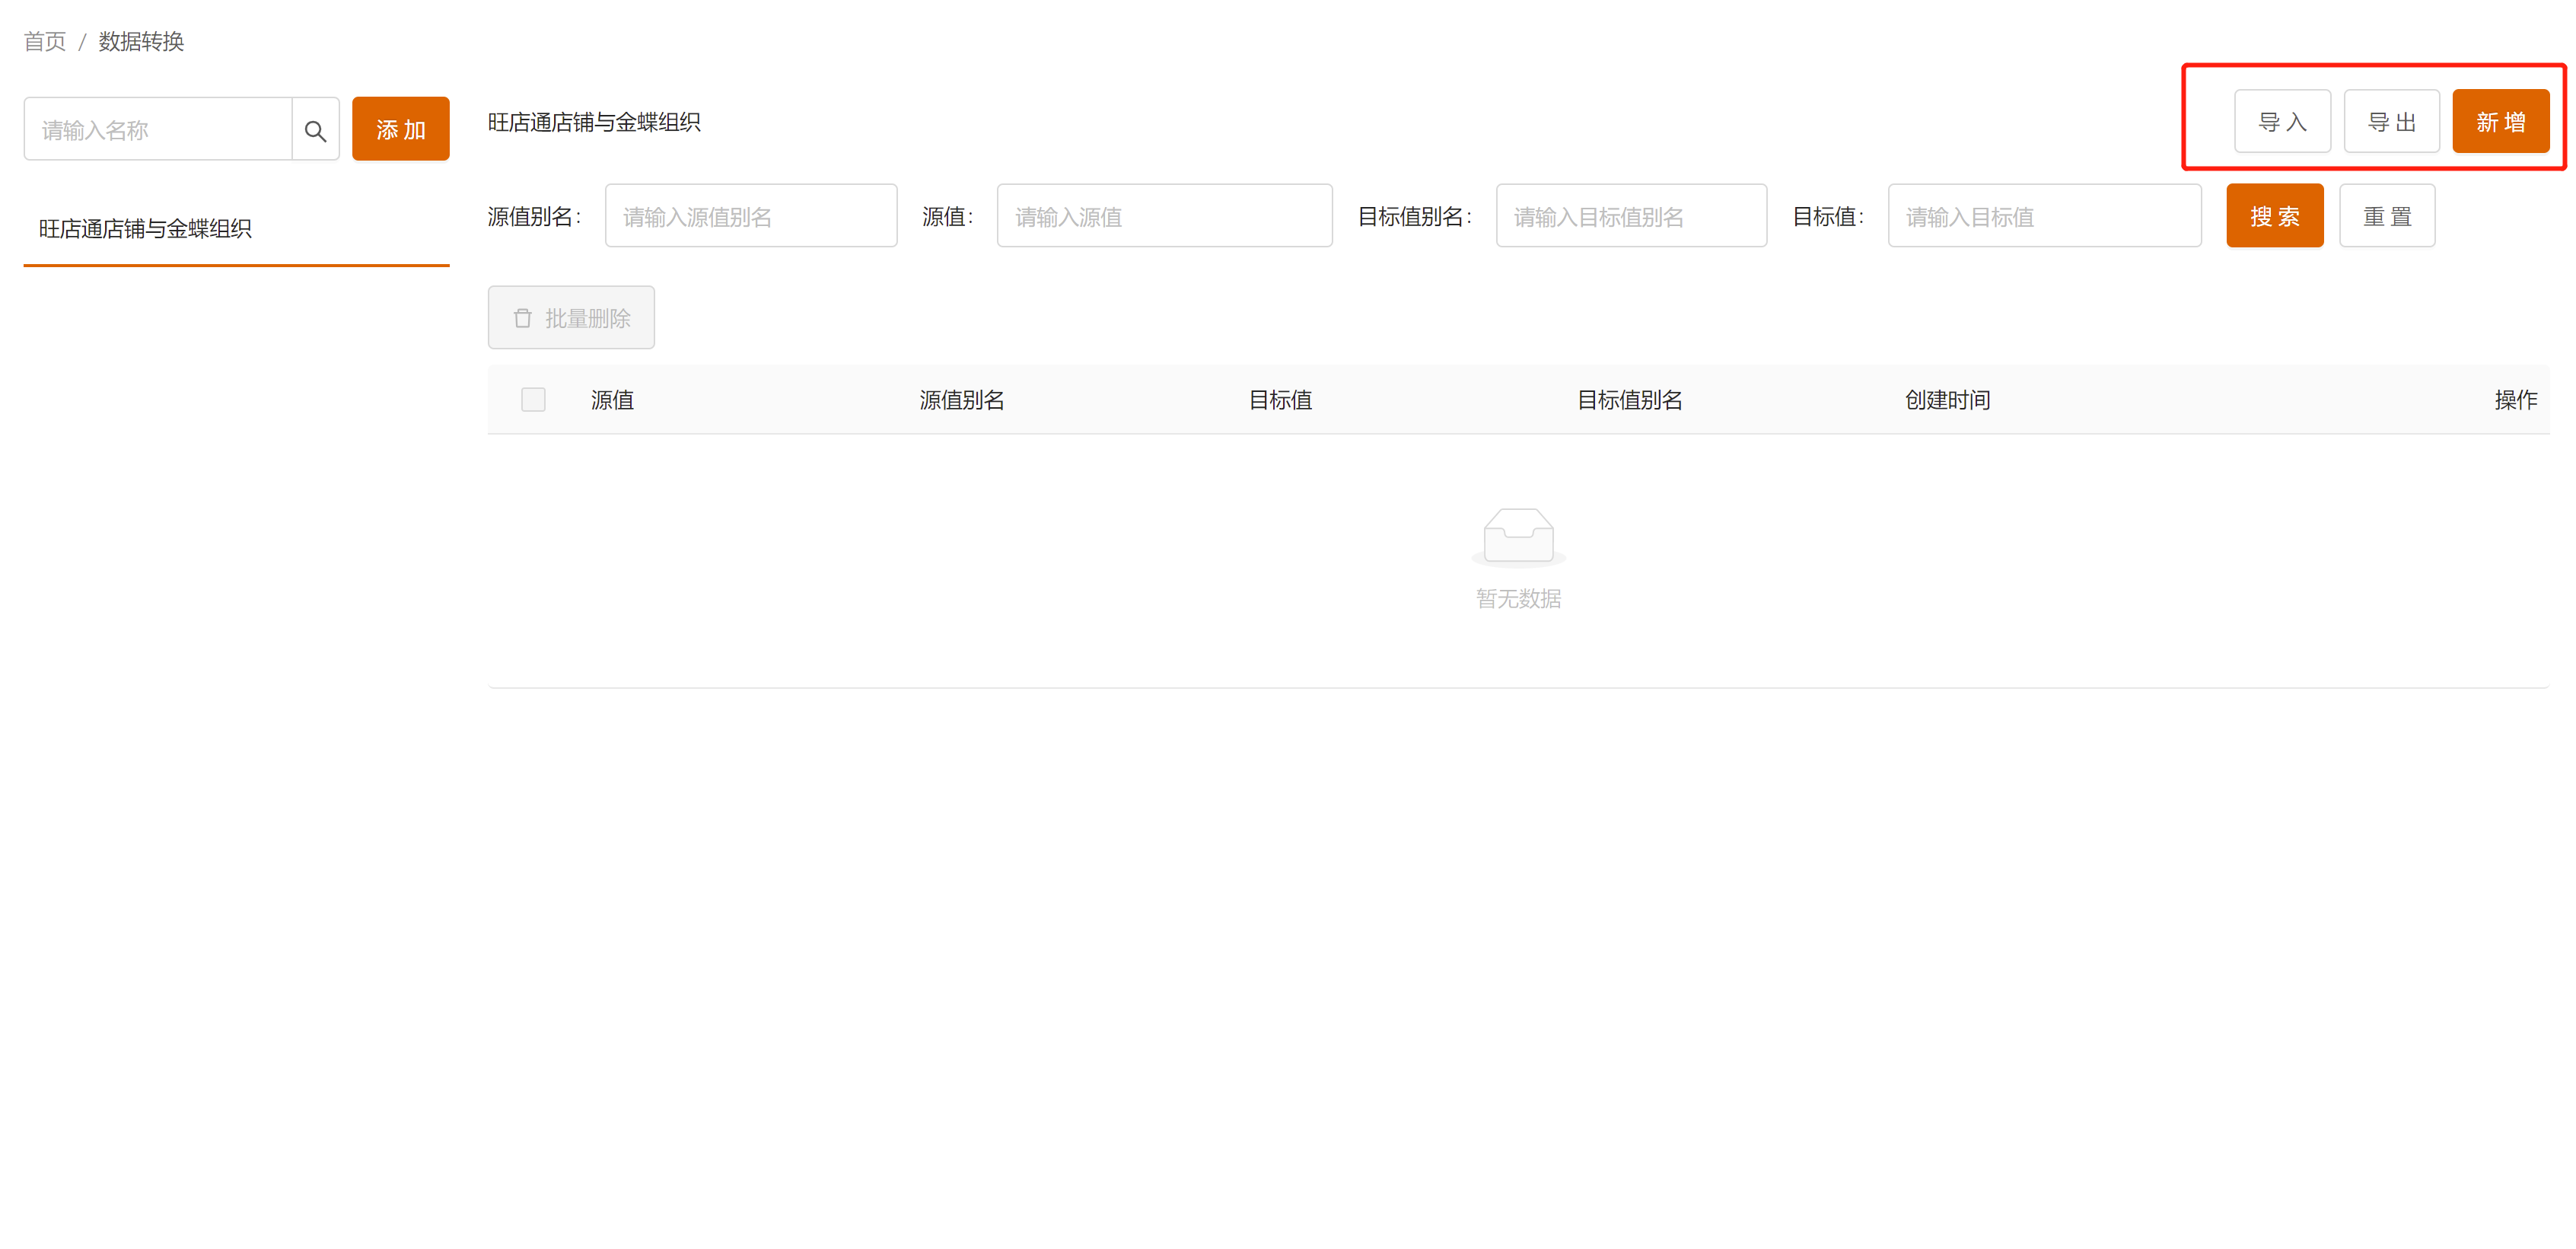The width and height of the screenshot is (2576, 1249).
Task: Reset filters with the 重置 button
Action: tap(2386, 216)
